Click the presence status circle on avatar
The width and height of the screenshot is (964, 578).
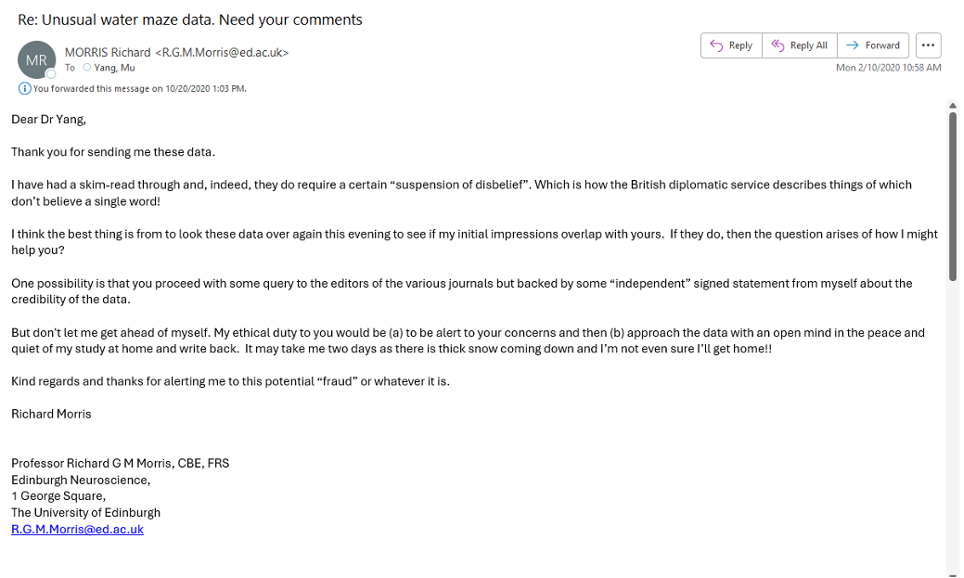click(x=51, y=74)
